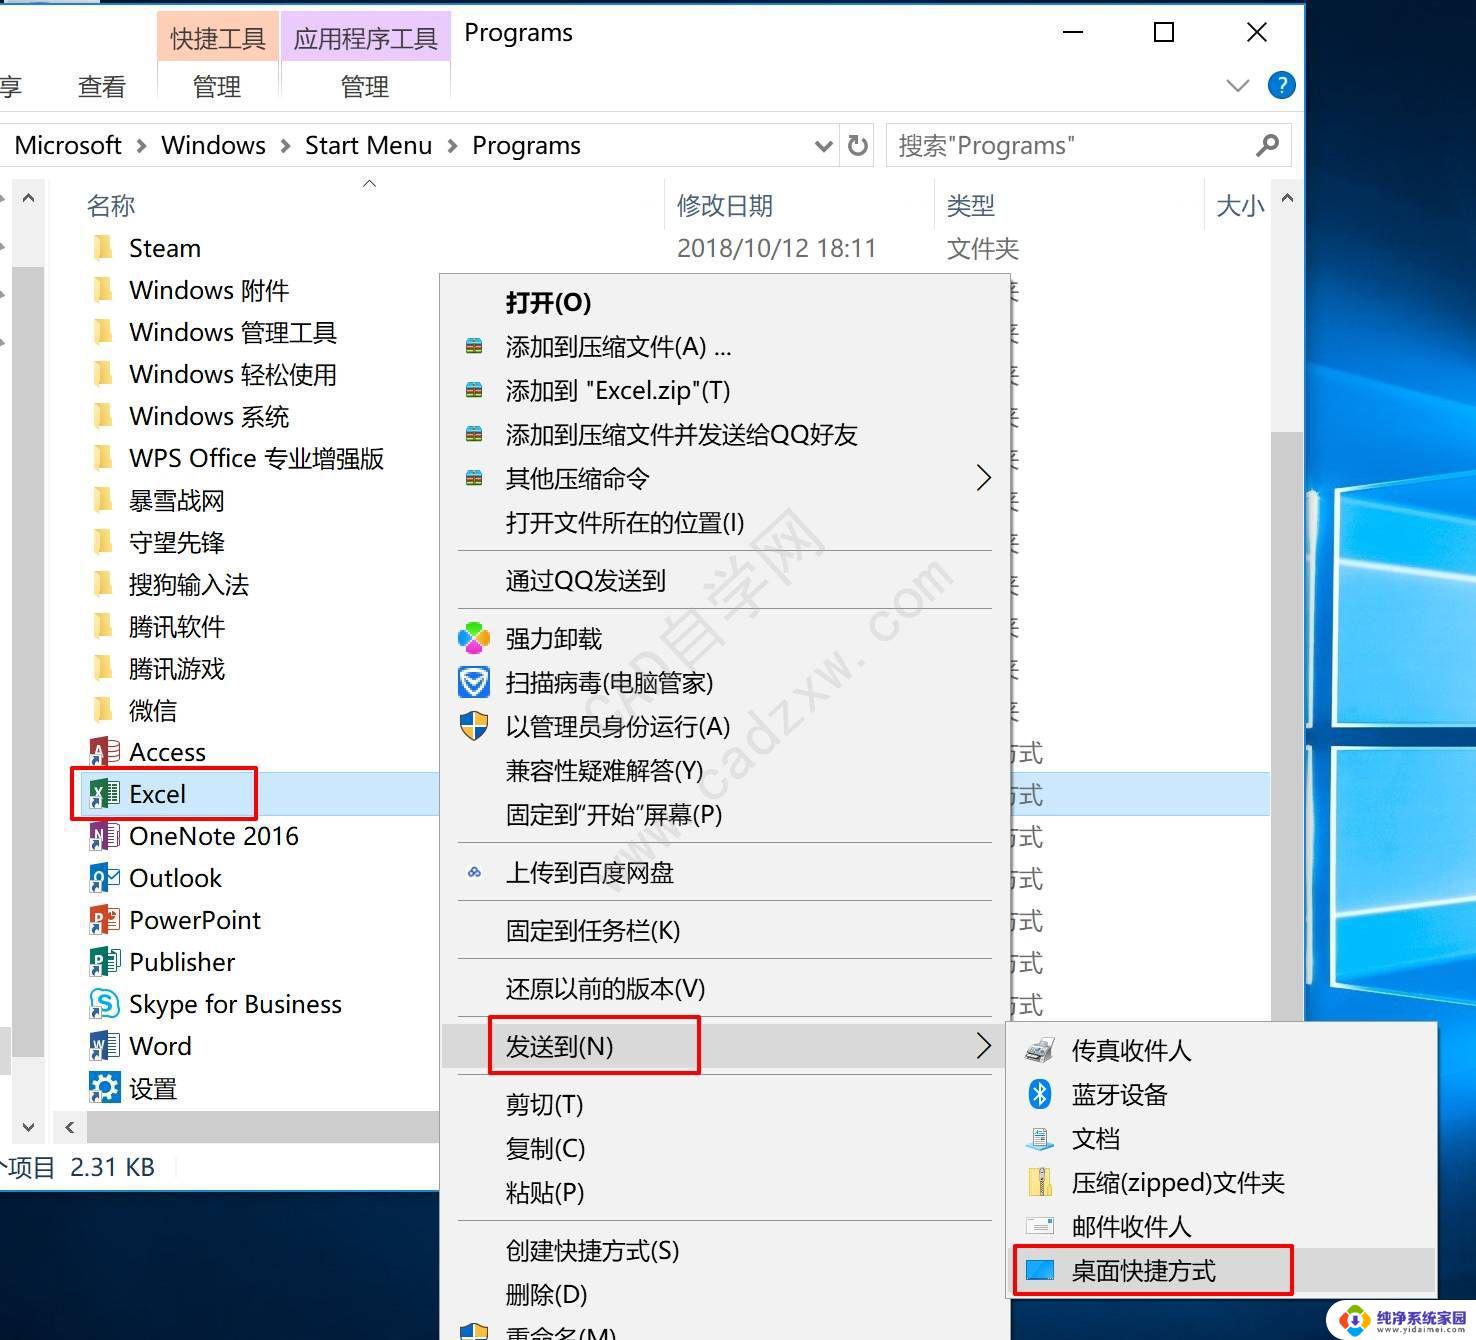Screen dimensions: 1476x1340
Task: Choose 兼容性疑难解答(Y)
Action: point(604,770)
